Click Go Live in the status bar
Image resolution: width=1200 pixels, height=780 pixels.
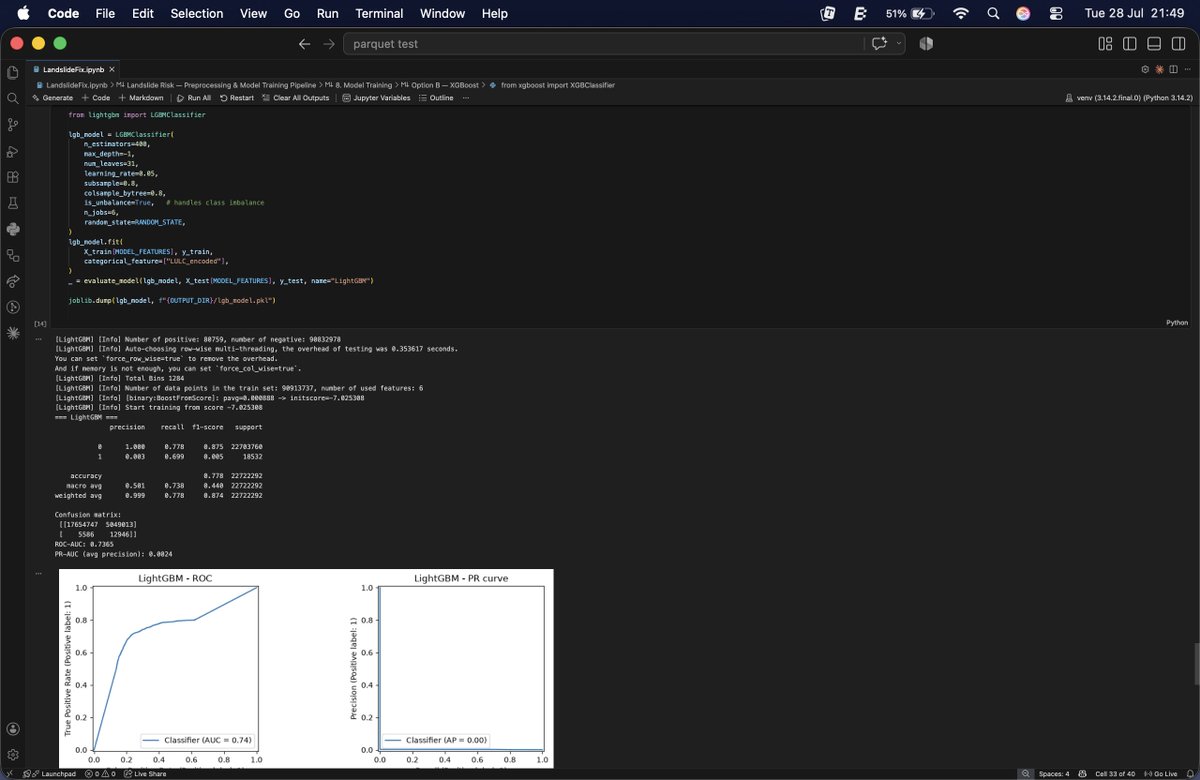tap(1160, 773)
